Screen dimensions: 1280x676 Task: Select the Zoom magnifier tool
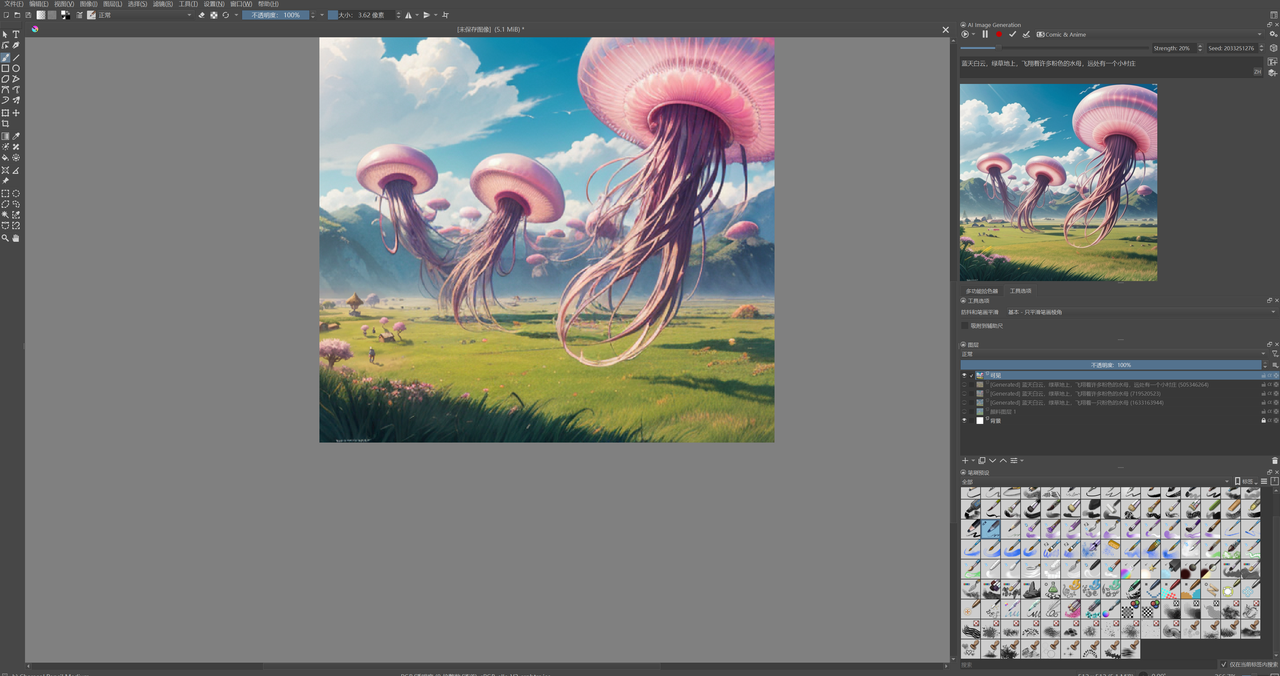tap(5, 238)
